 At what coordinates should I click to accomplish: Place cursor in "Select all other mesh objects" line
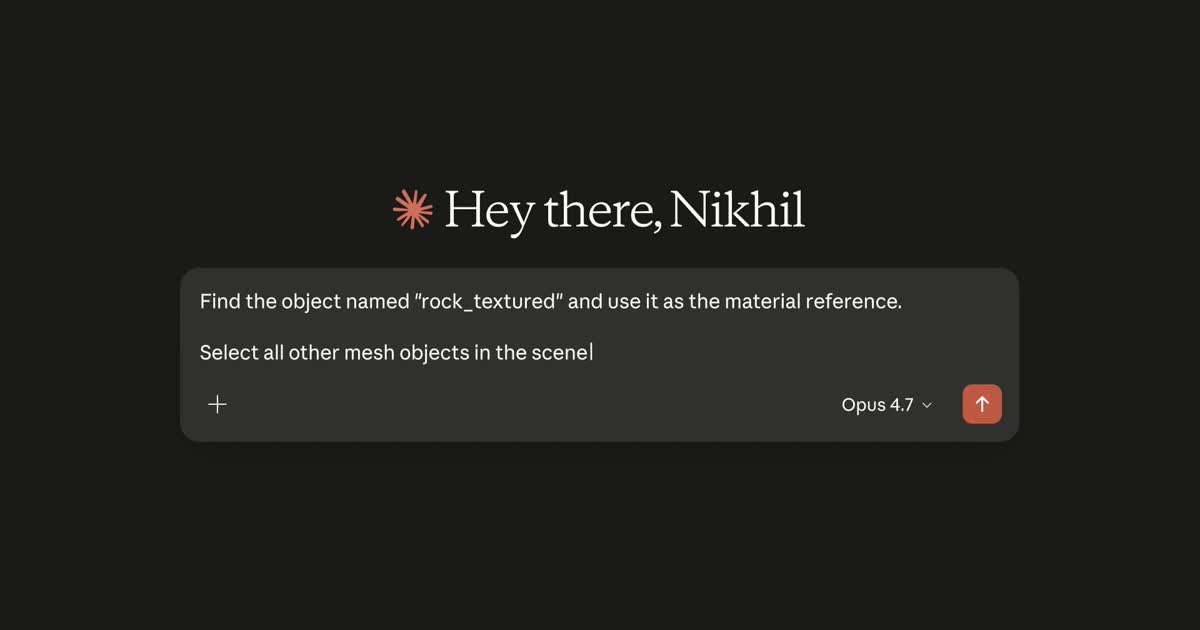396,352
